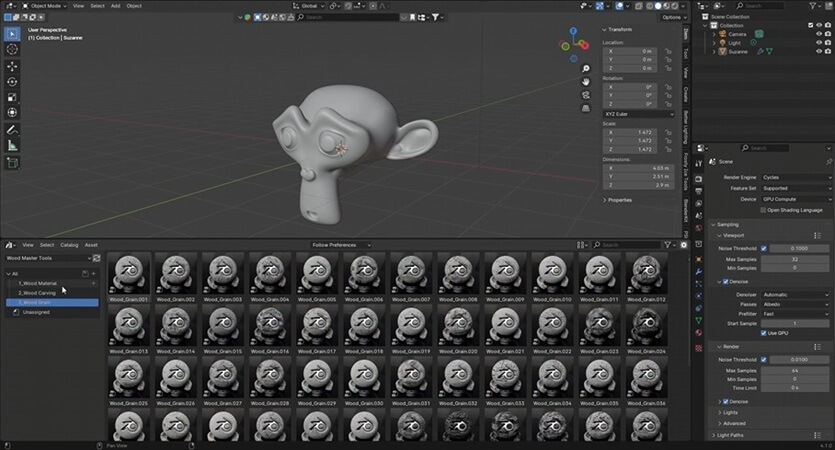Open the Output properties tab

[x=699, y=191]
